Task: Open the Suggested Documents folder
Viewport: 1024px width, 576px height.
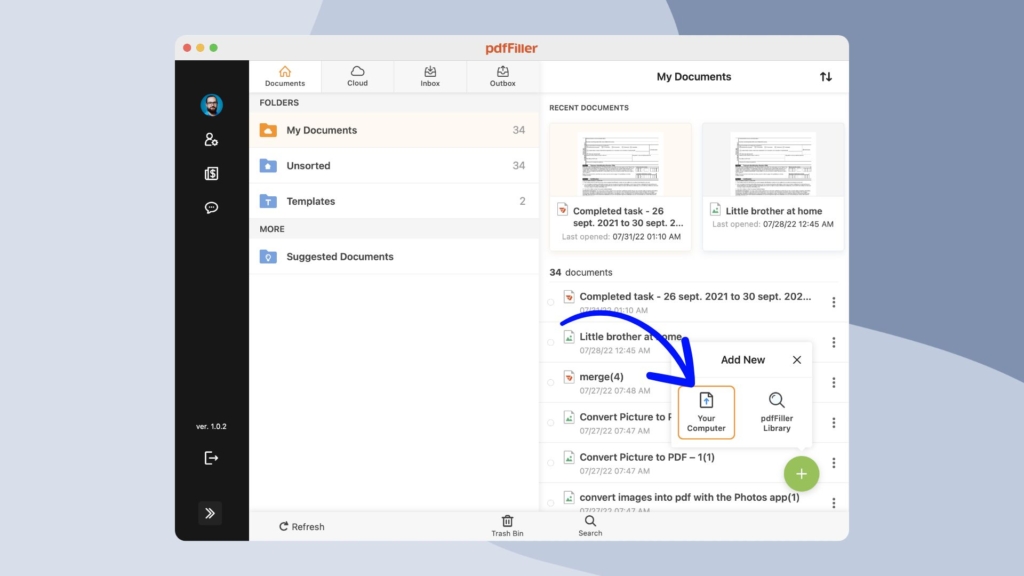Action: point(394,257)
